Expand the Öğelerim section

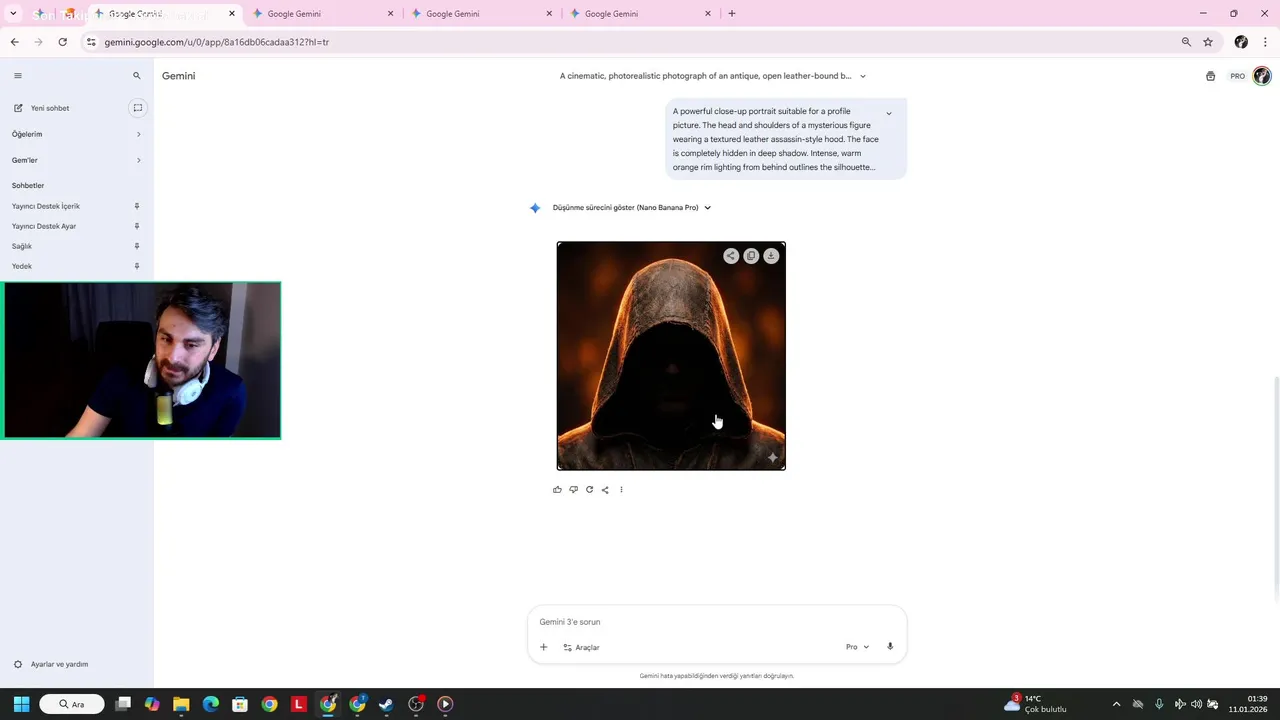pos(77,134)
